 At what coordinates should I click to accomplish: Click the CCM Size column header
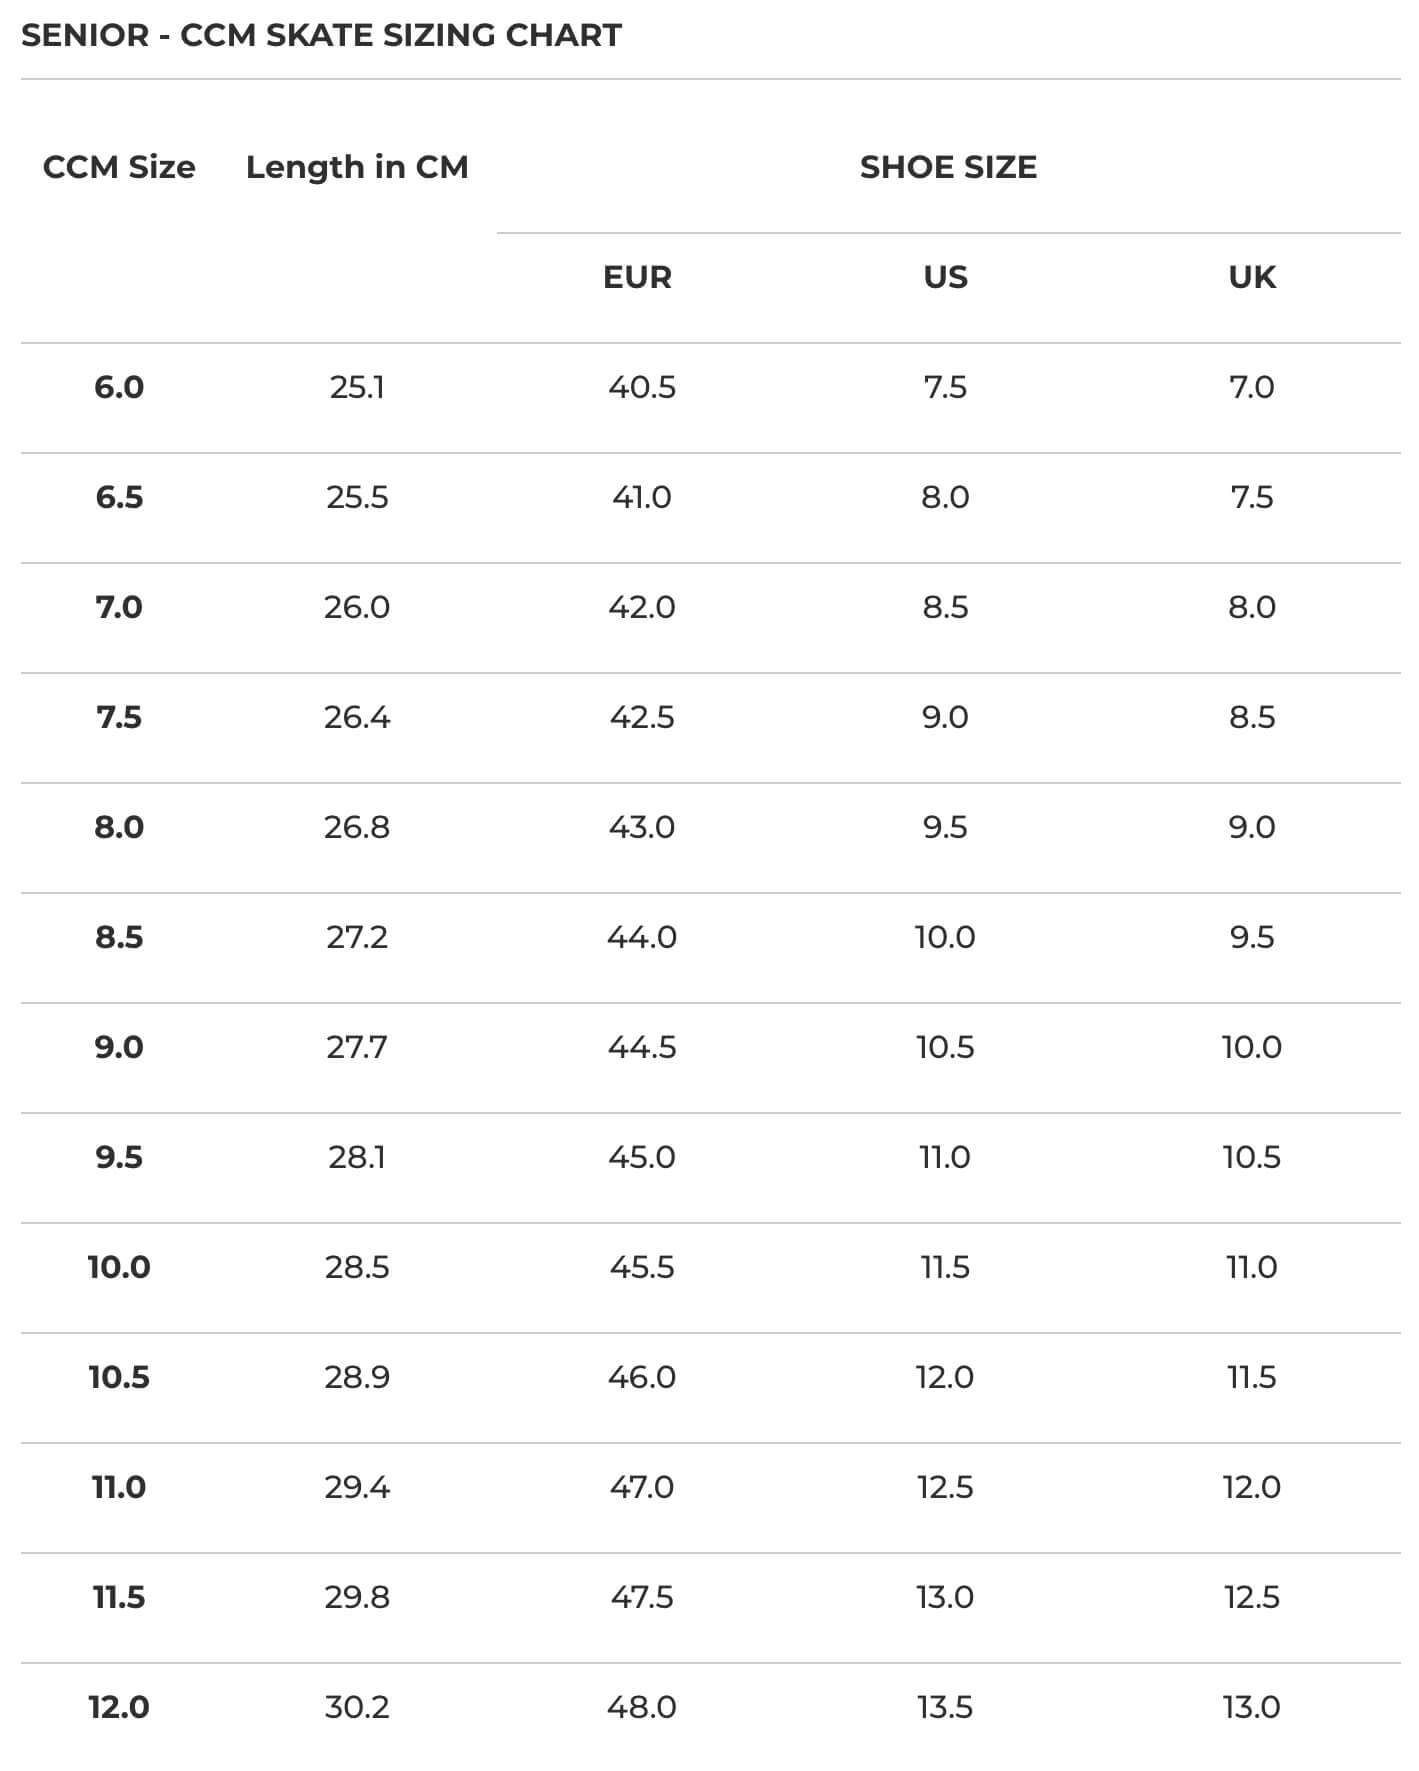coord(119,167)
